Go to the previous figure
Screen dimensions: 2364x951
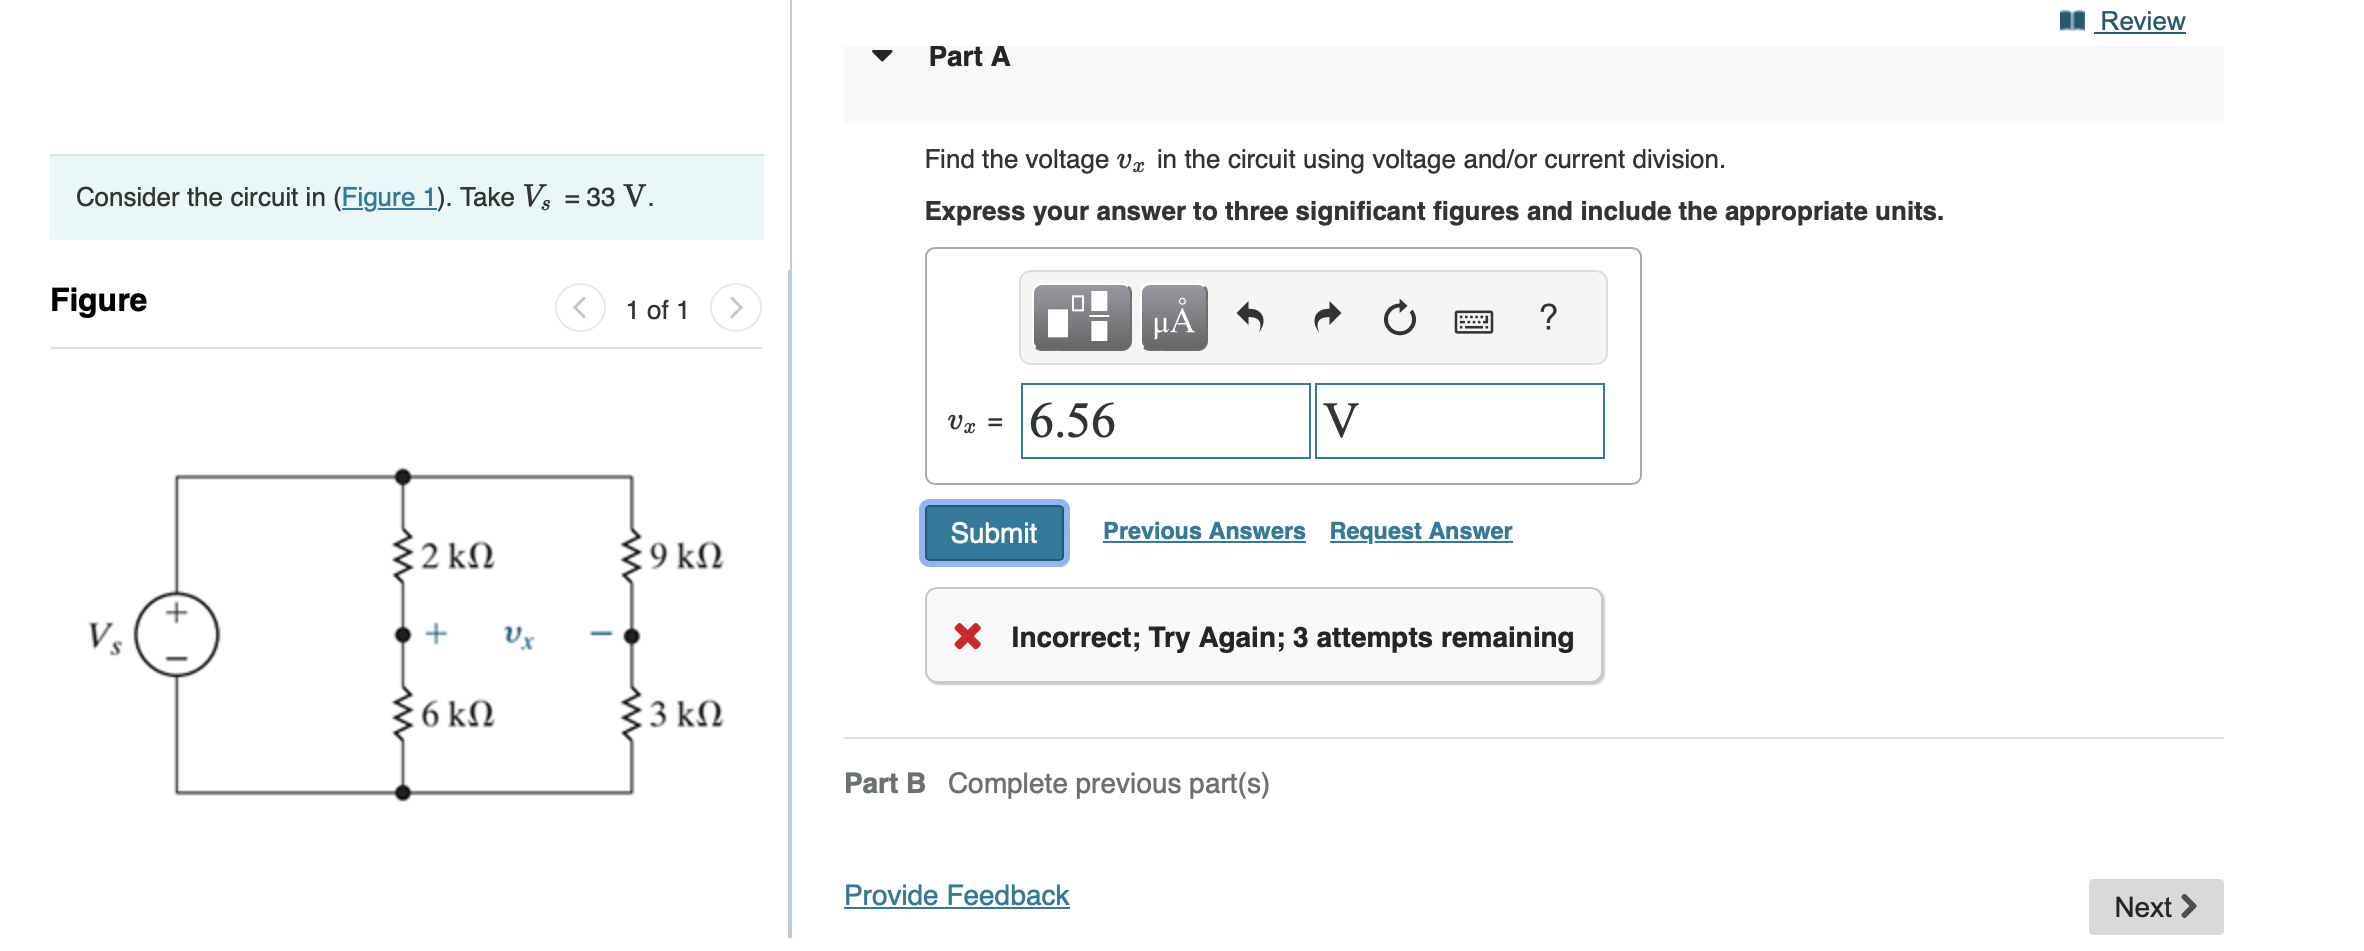pos(580,308)
